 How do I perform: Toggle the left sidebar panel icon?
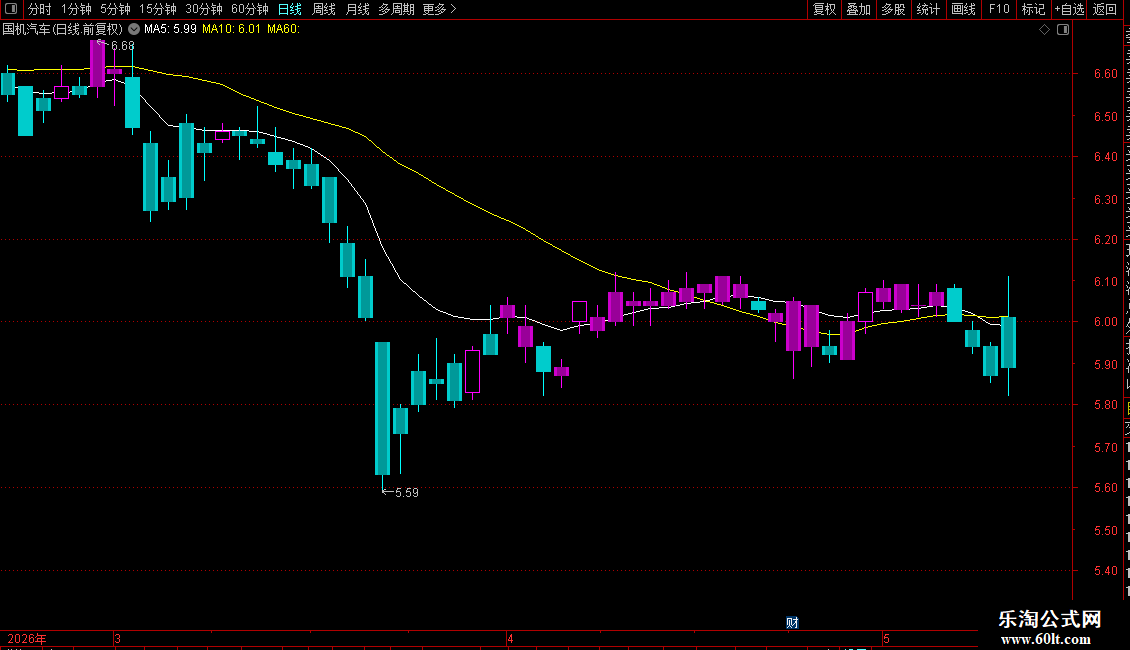click(11, 9)
